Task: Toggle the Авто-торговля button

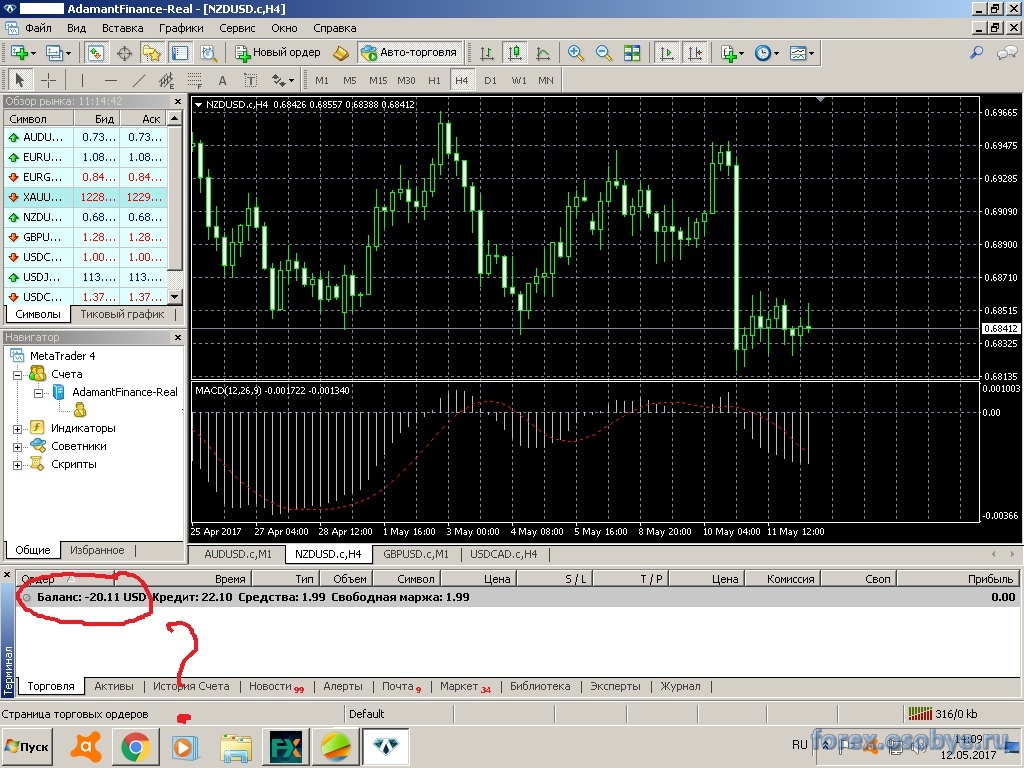Action: (409, 53)
